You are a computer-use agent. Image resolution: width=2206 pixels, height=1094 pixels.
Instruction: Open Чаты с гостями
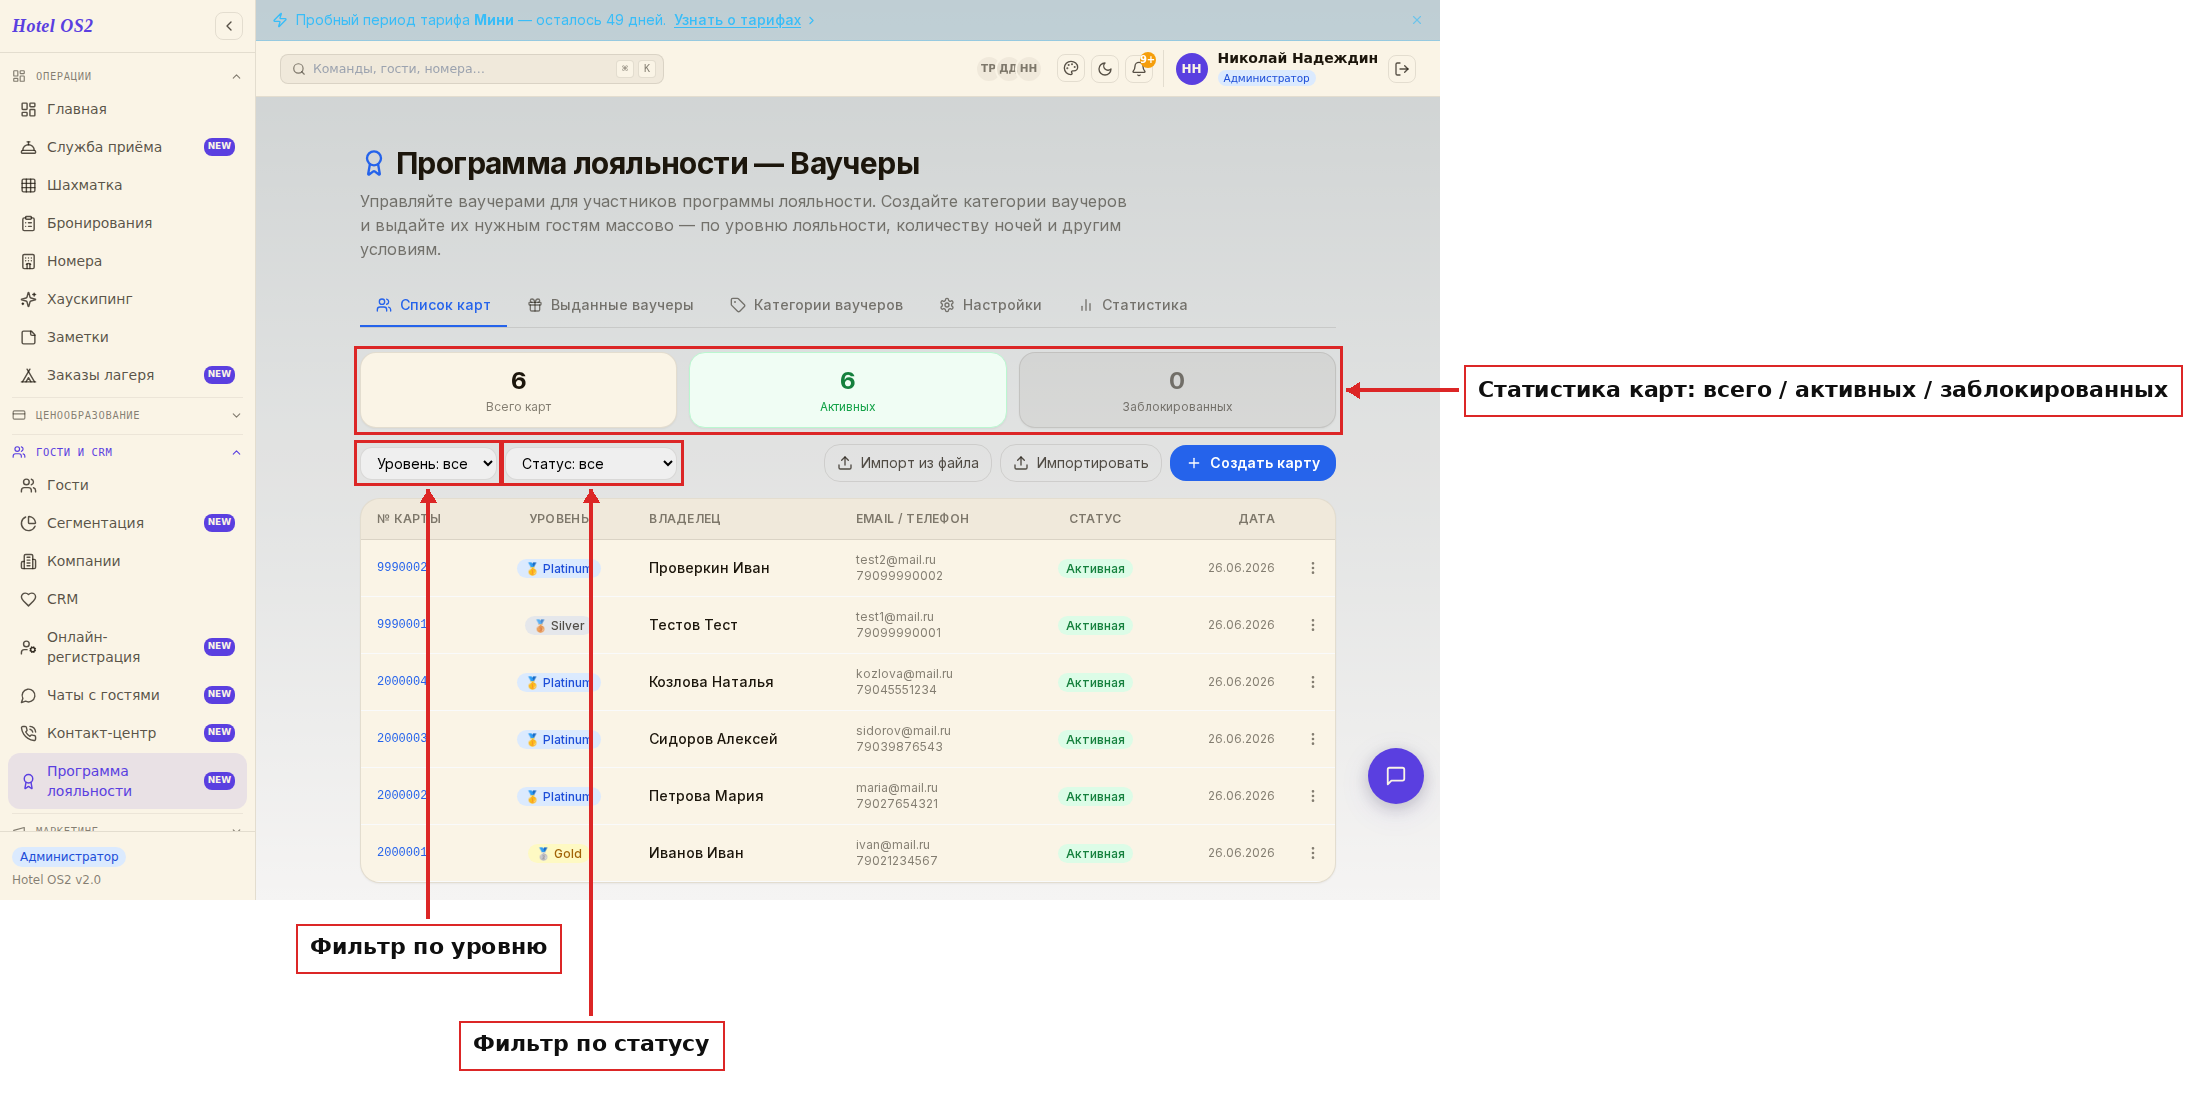point(127,695)
